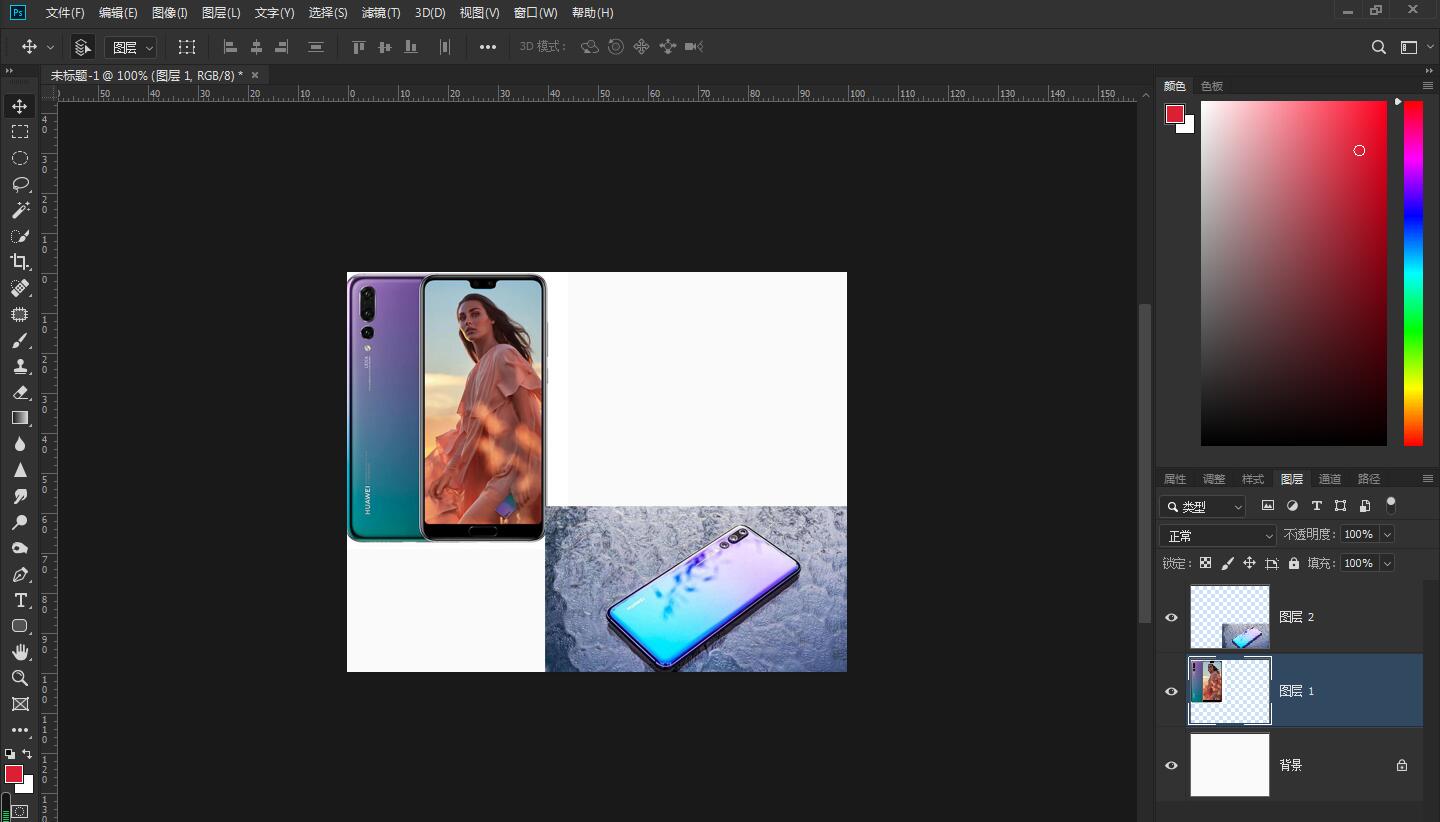The image size is (1440, 822).
Task: Switch to the 通道 tab
Action: click(x=1329, y=479)
